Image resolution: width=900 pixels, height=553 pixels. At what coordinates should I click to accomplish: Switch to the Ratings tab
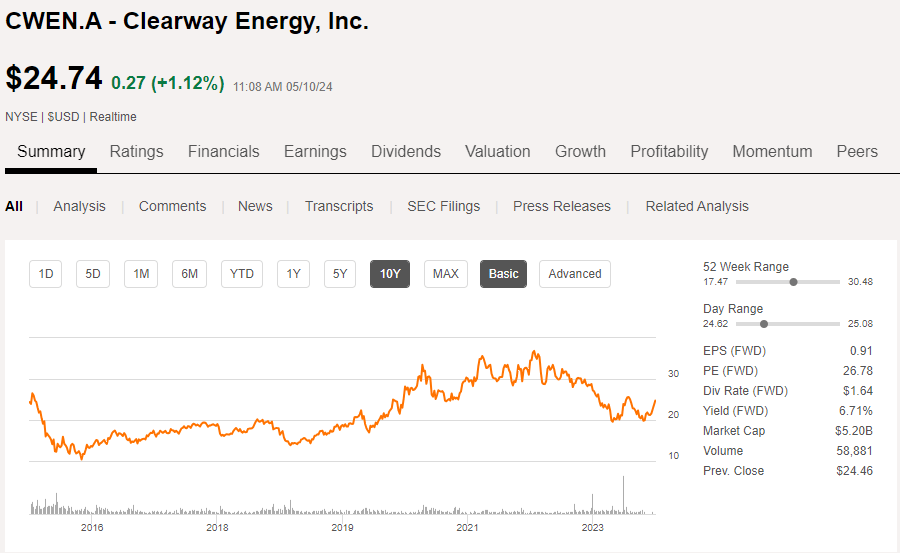[x=136, y=151]
